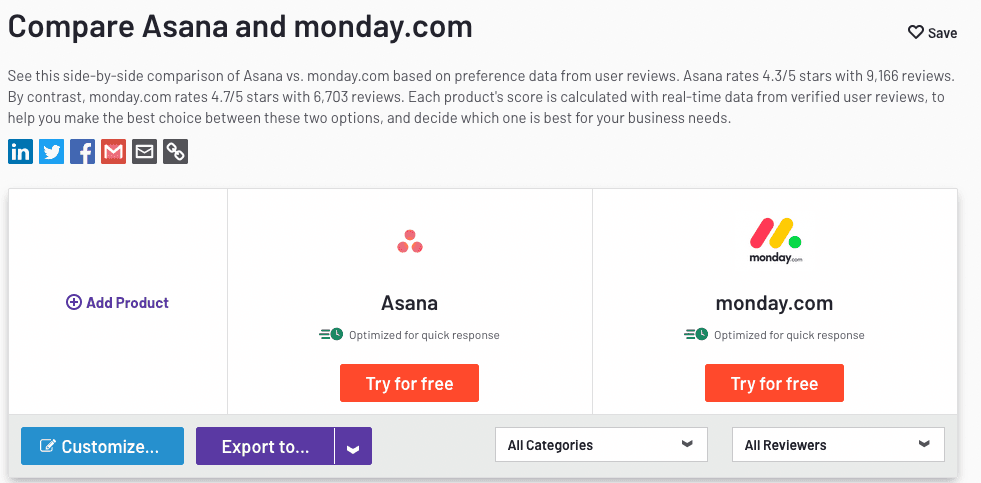981x483 pixels.
Task: Click Try for free under Asana
Action: (410, 383)
